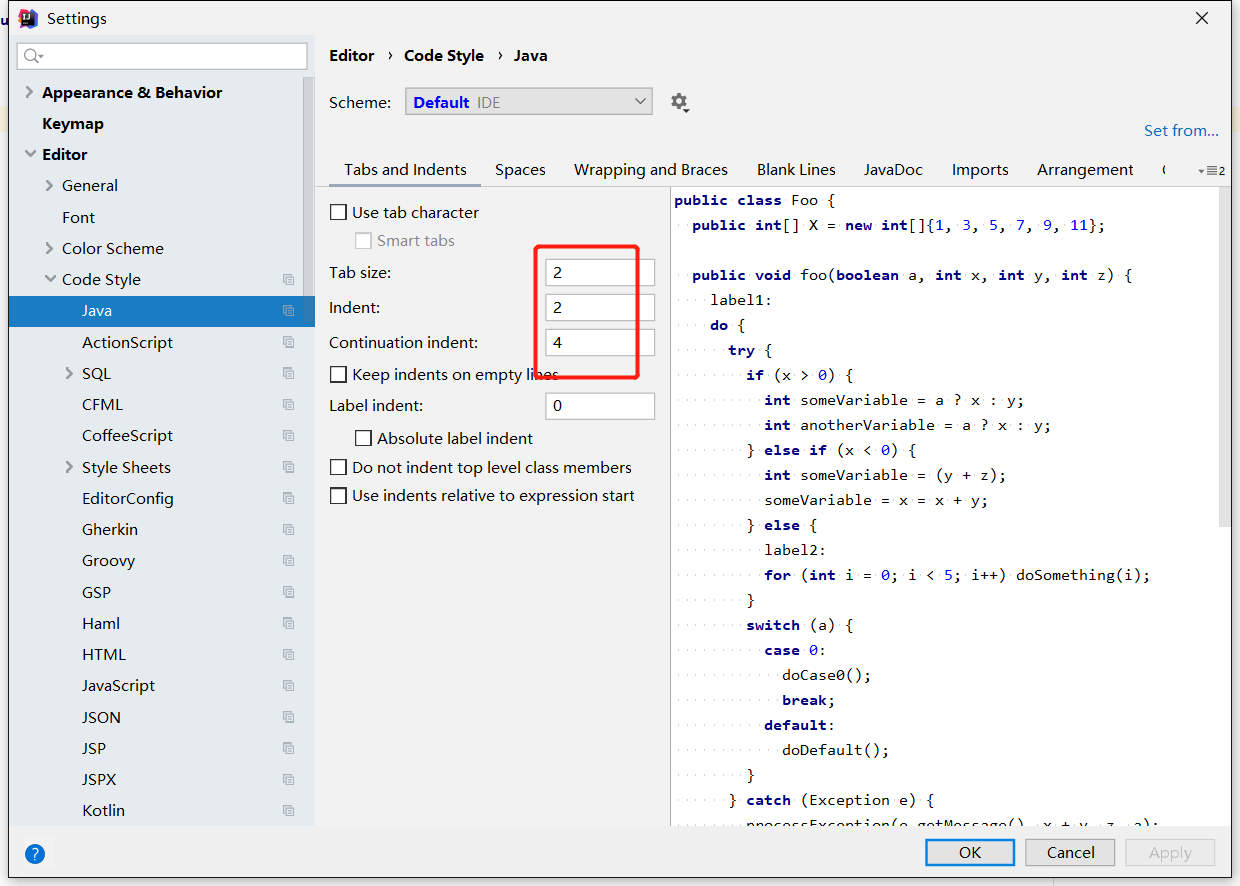This screenshot has height=886, width=1240.
Task: Enable Absolute label indent option
Action: pos(364,438)
